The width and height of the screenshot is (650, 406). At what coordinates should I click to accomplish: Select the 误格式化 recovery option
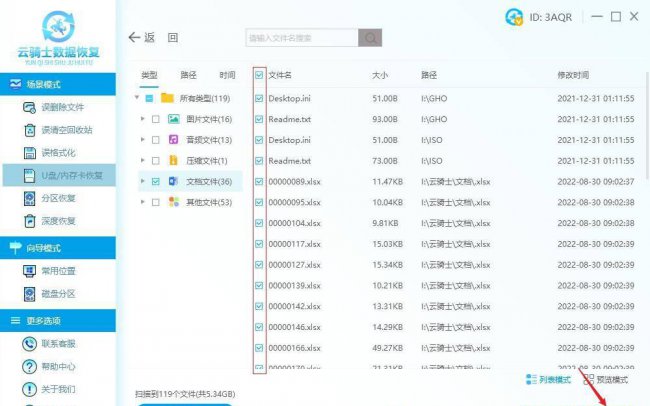pyautogui.click(x=49, y=153)
